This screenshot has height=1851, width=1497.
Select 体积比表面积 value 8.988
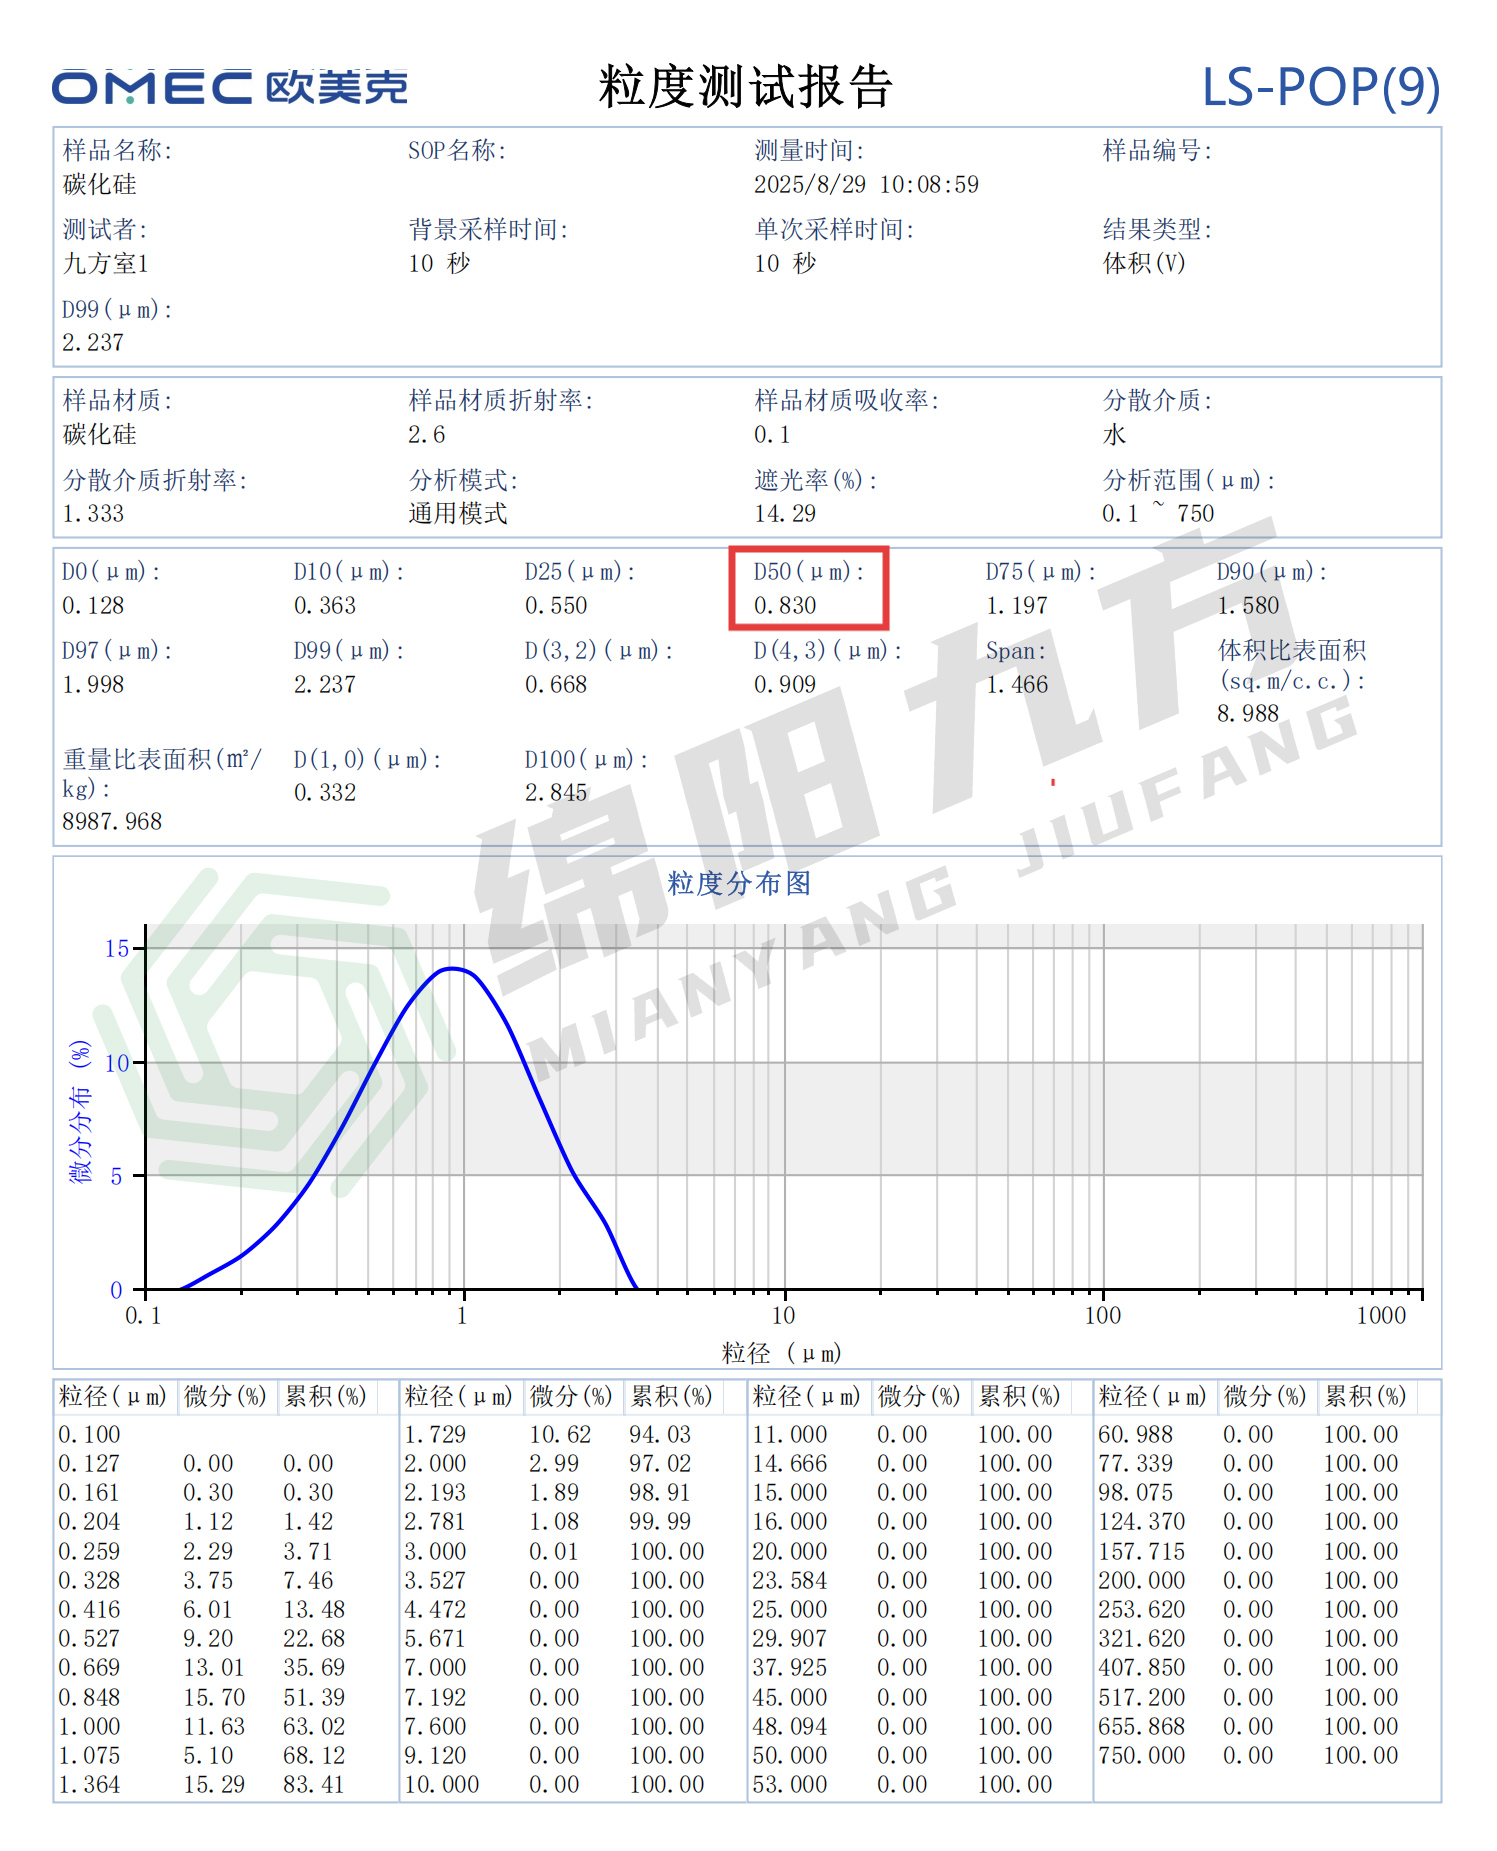(1248, 713)
